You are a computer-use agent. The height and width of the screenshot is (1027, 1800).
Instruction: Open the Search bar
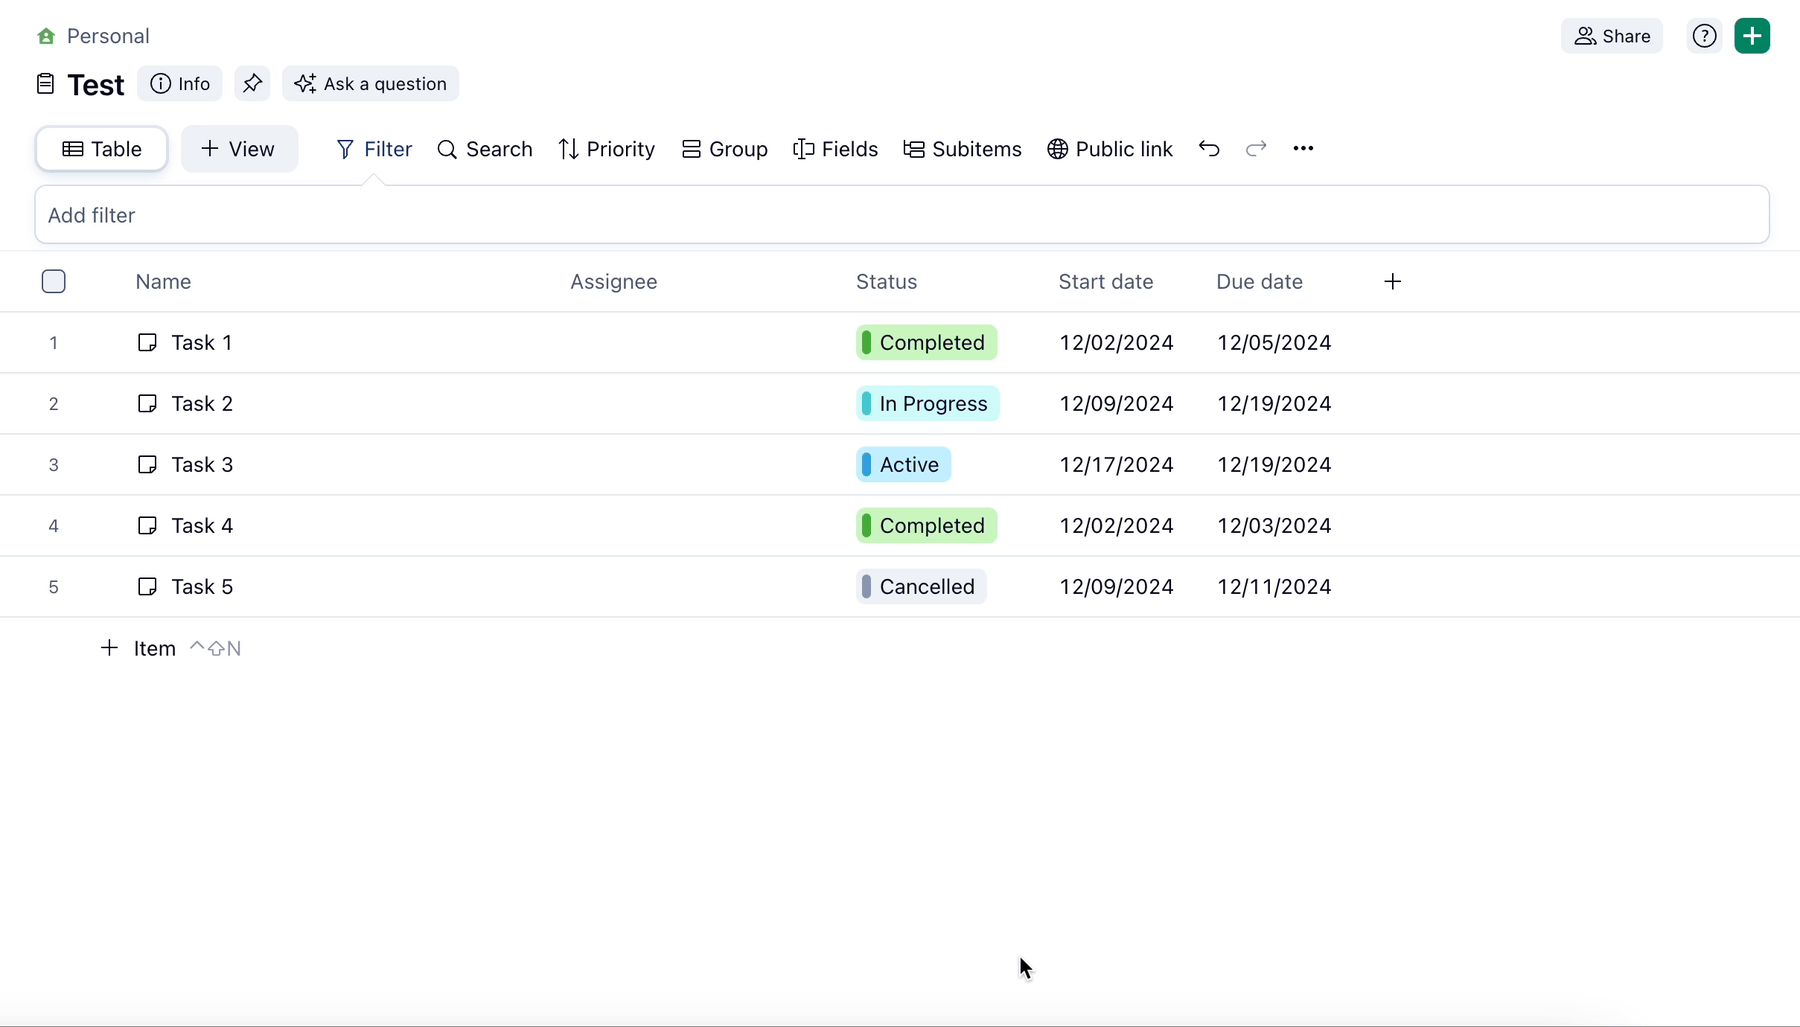tap(485, 149)
